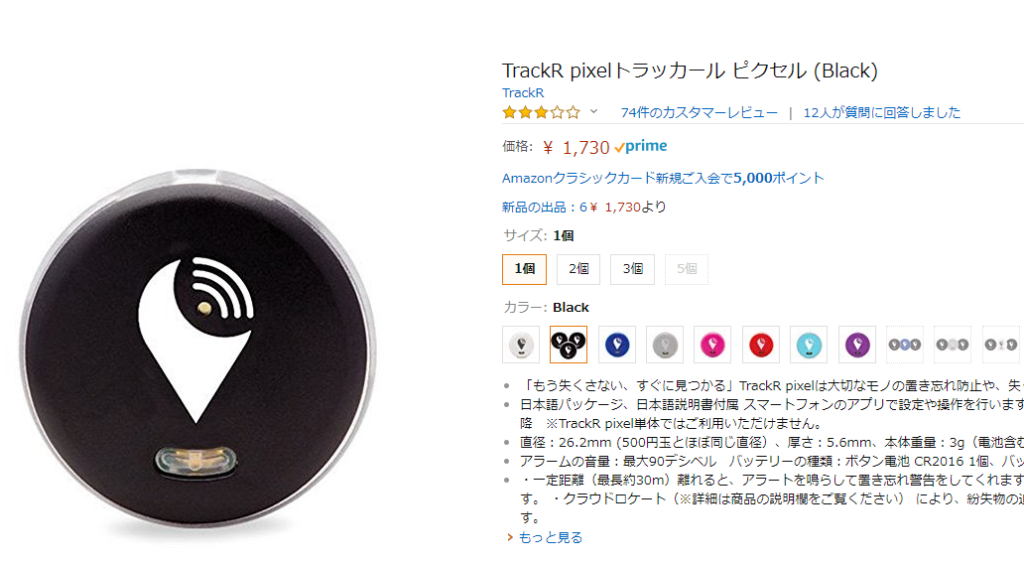
Task: Select the unavailable 5個 size option
Action: pos(686,269)
